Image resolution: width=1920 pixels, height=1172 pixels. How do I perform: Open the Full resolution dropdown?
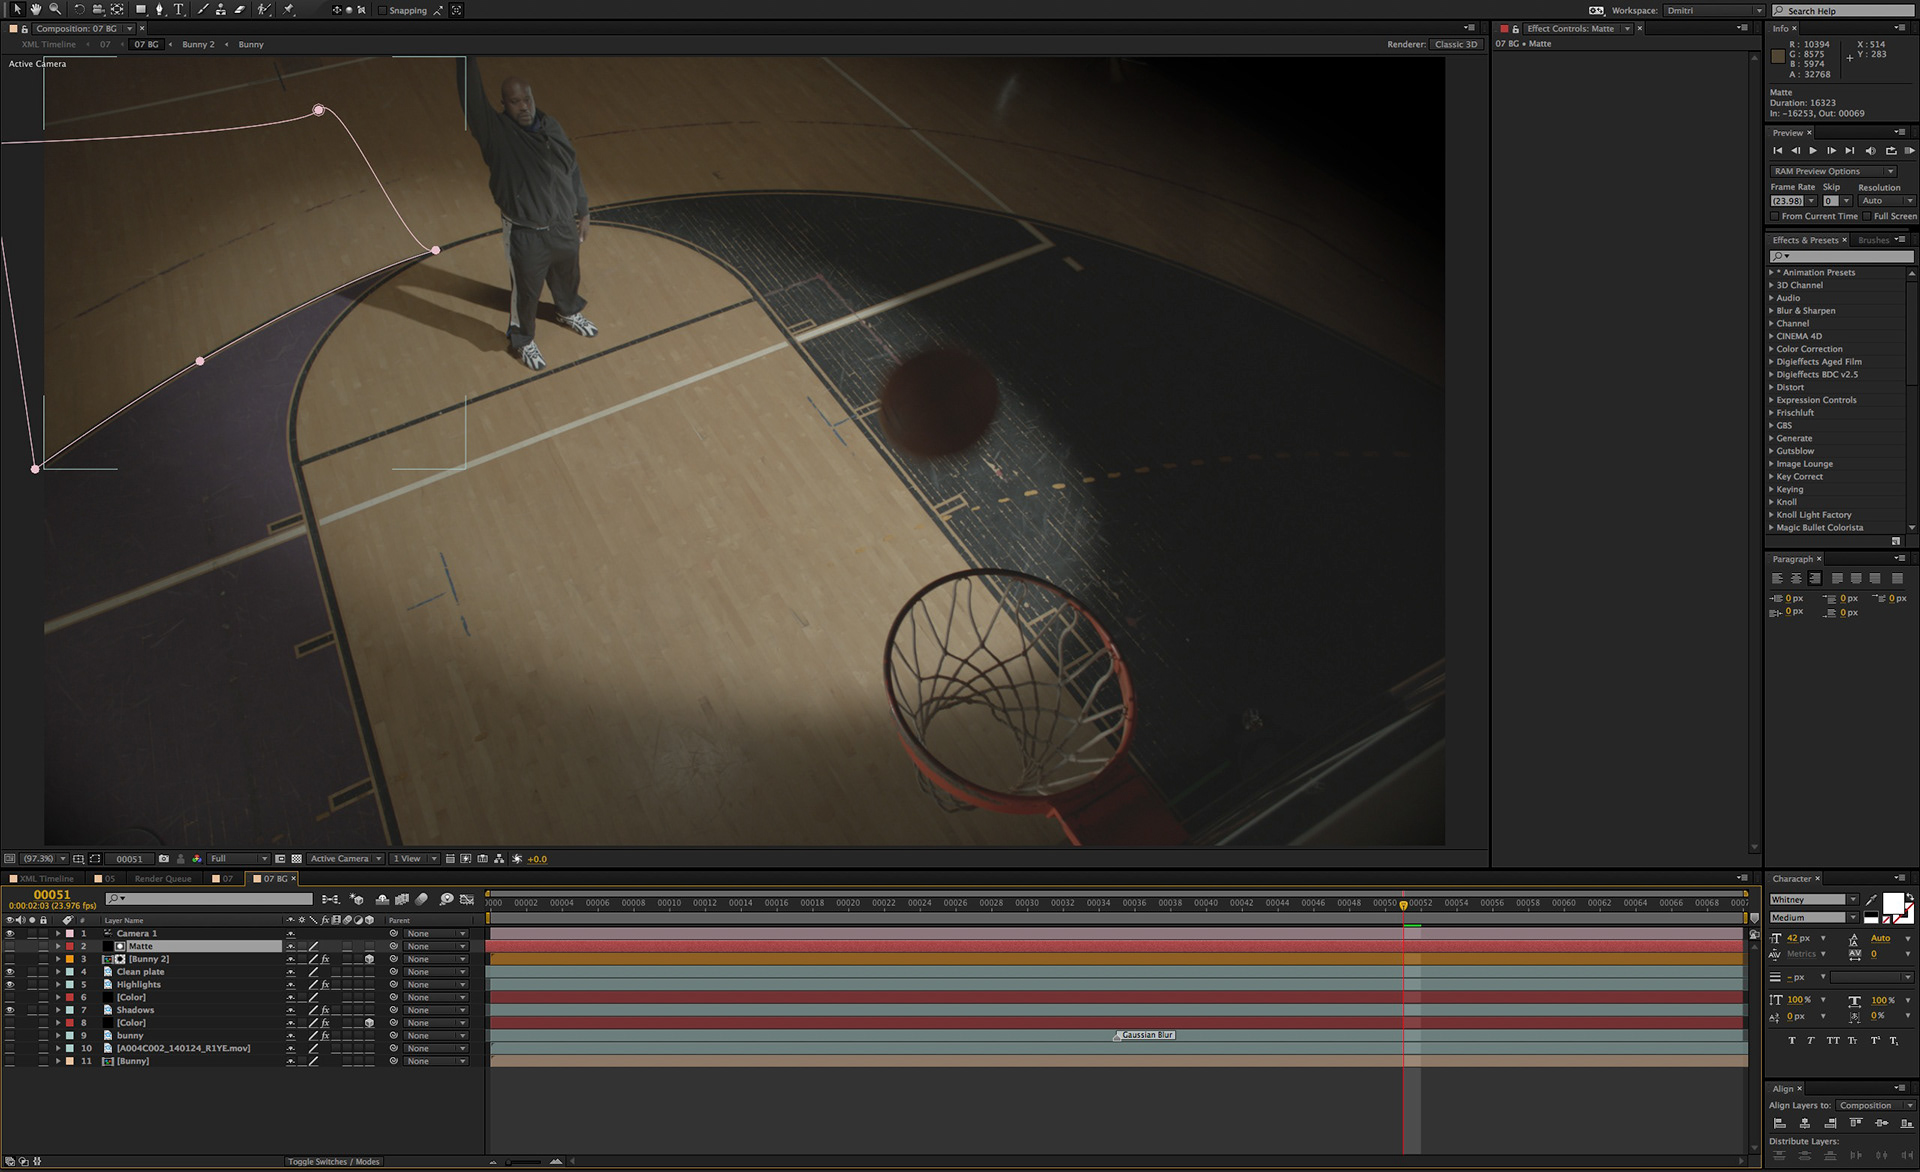coord(238,859)
